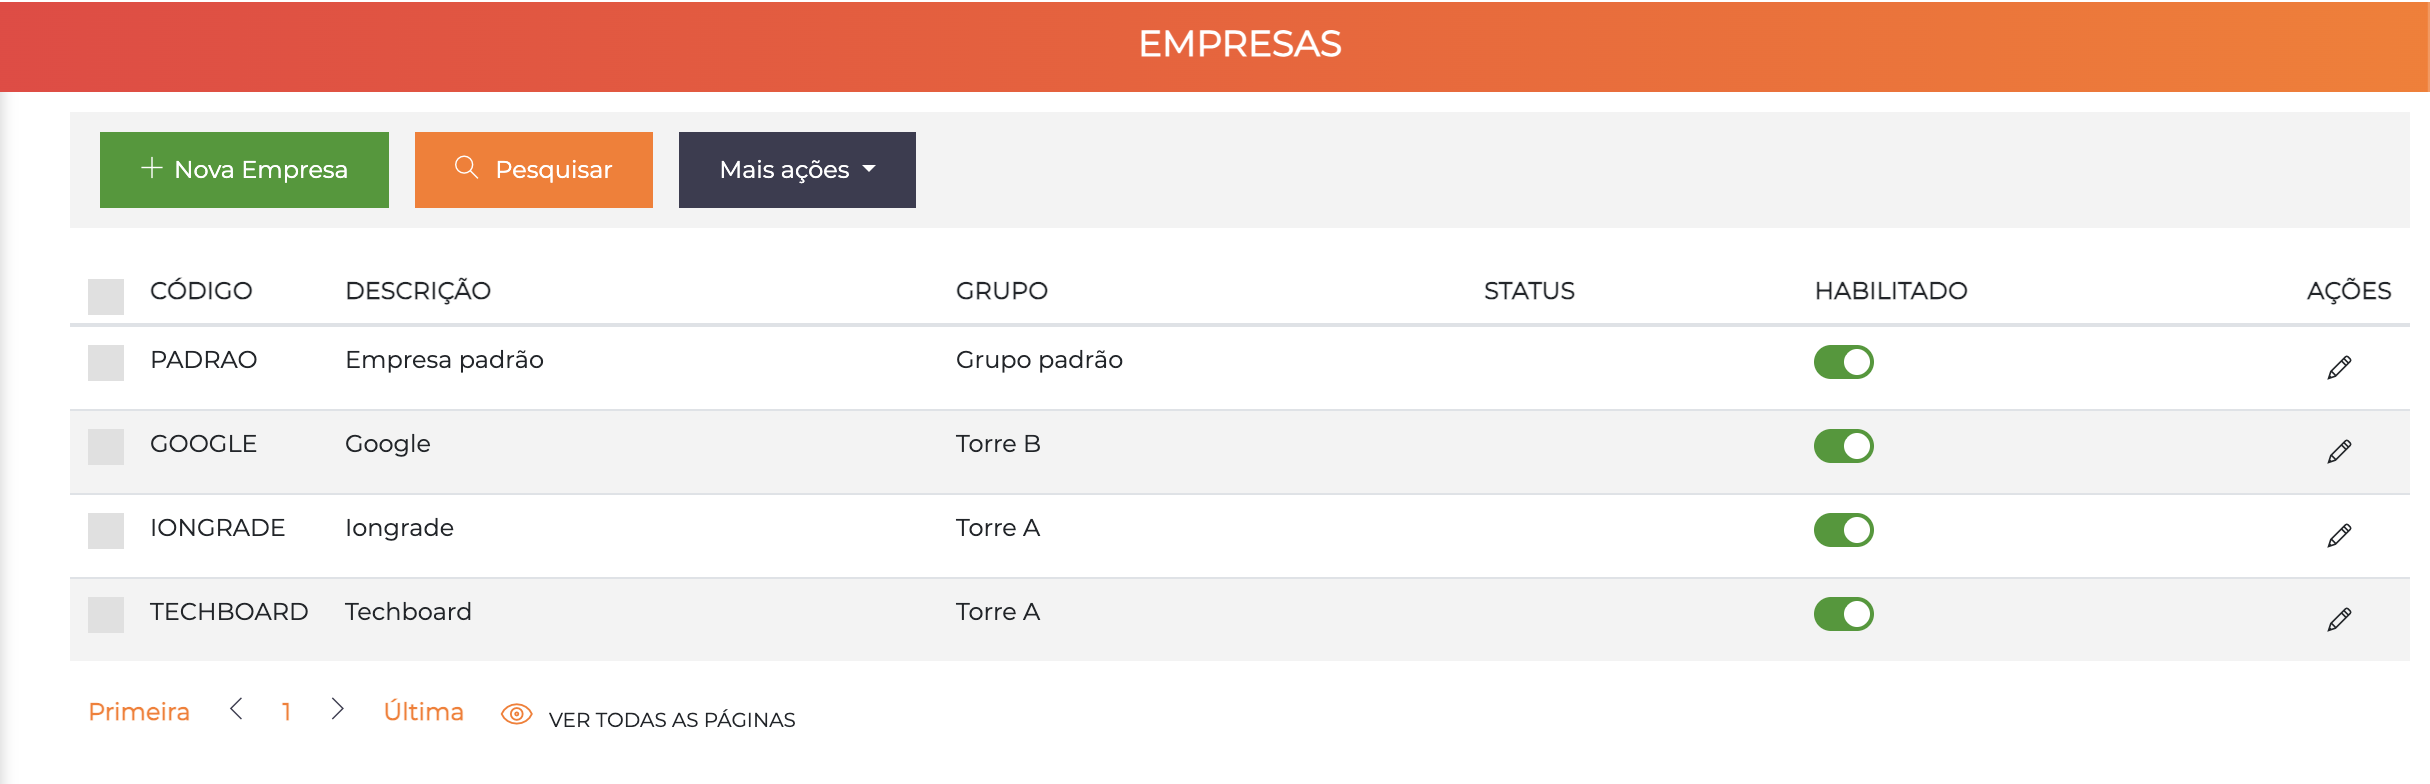This screenshot has height=784, width=2430.
Task: Select the checkbox on the IONGRADE row
Action: (107, 530)
